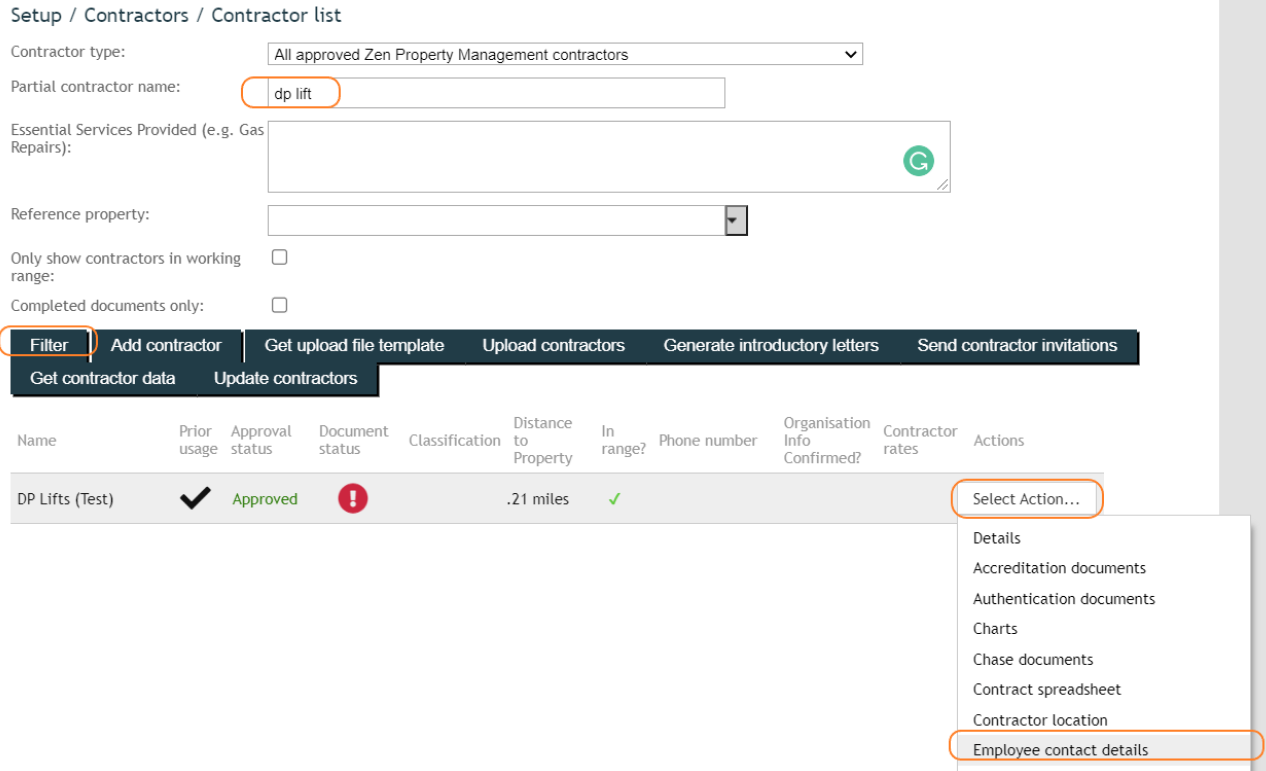Open 'Contractor location' from action list
Image resolution: width=1266 pixels, height=771 pixels.
point(1040,720)
